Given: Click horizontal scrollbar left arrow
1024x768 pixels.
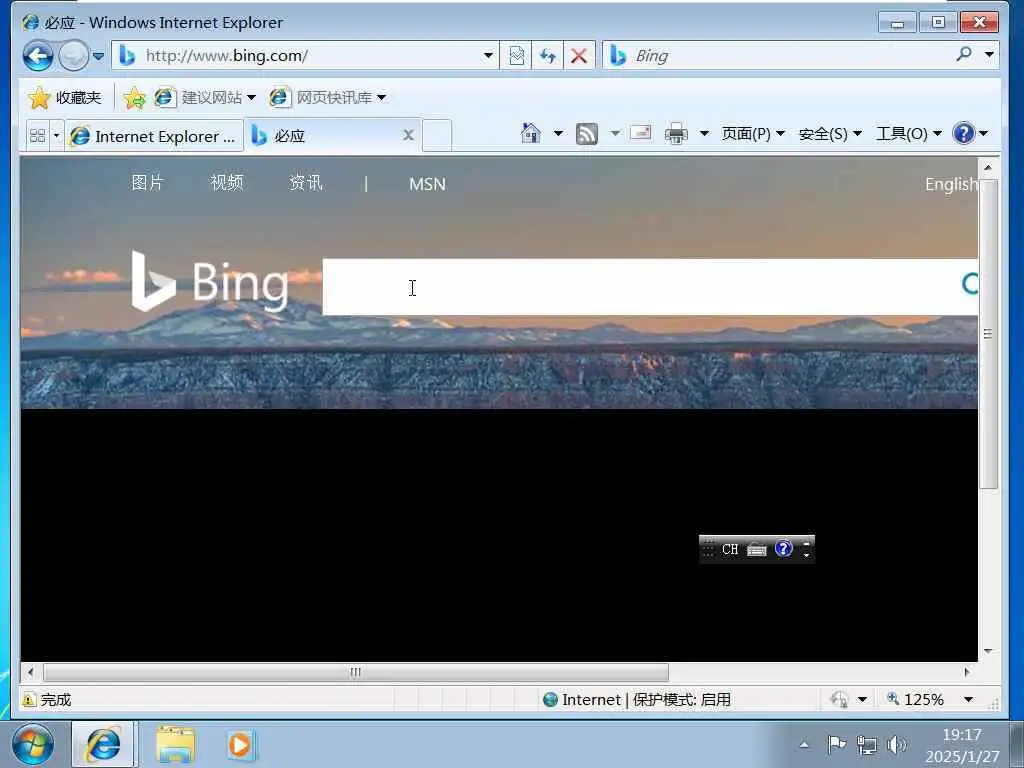Looking at the screenshot, I should point(30,672).
